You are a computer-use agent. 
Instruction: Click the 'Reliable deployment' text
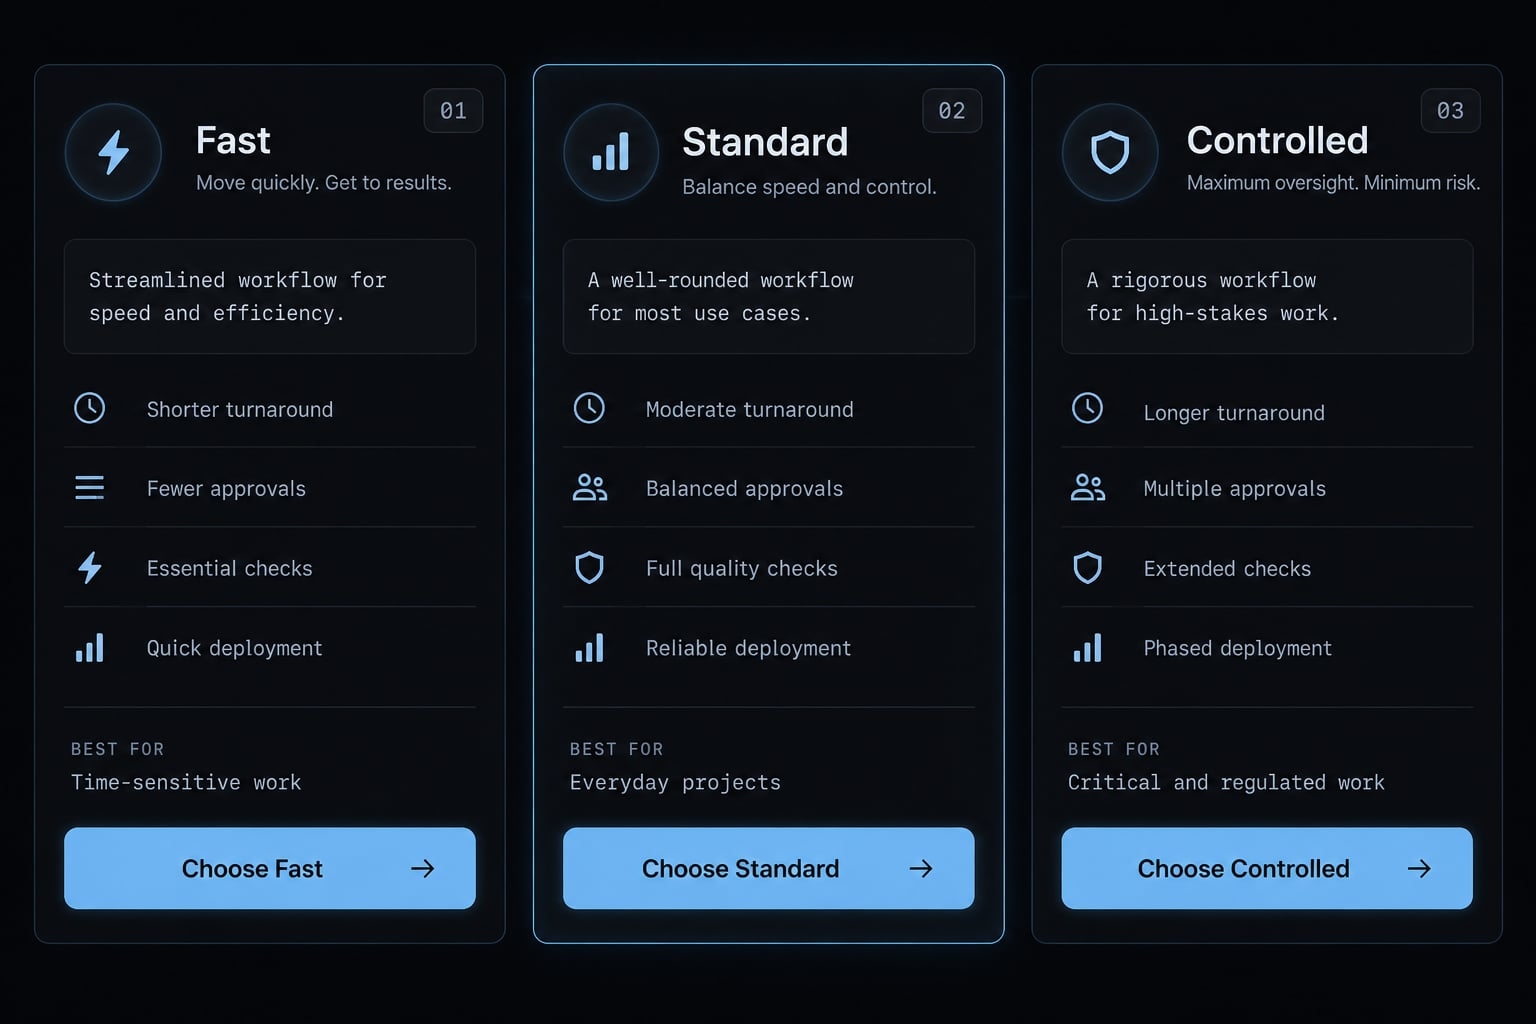tap(748, 648)
